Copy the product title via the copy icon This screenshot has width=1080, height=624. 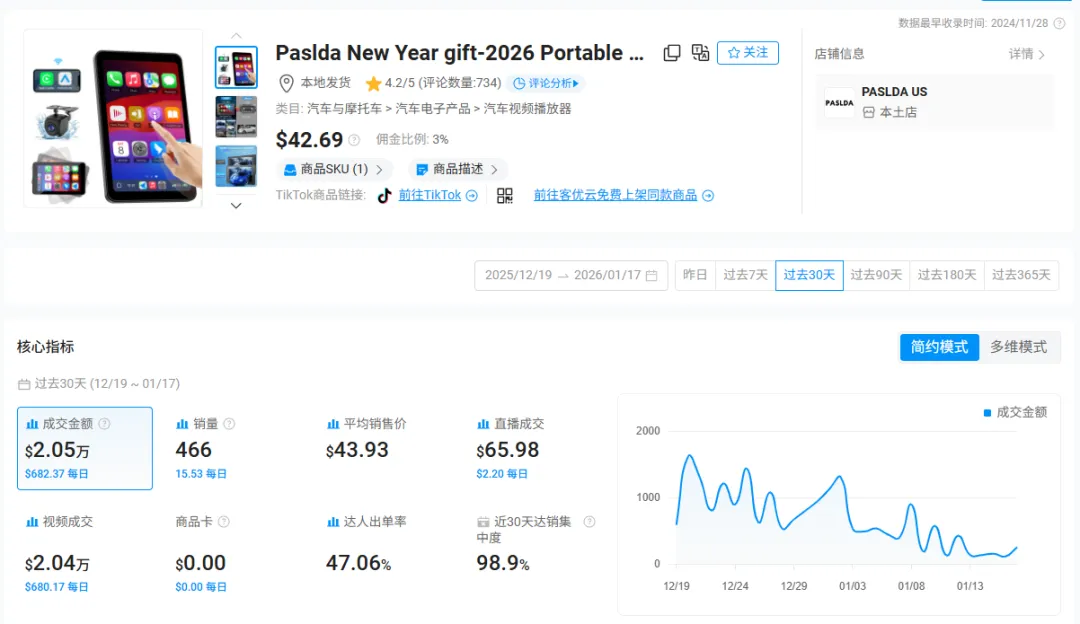tap(672, 52)
